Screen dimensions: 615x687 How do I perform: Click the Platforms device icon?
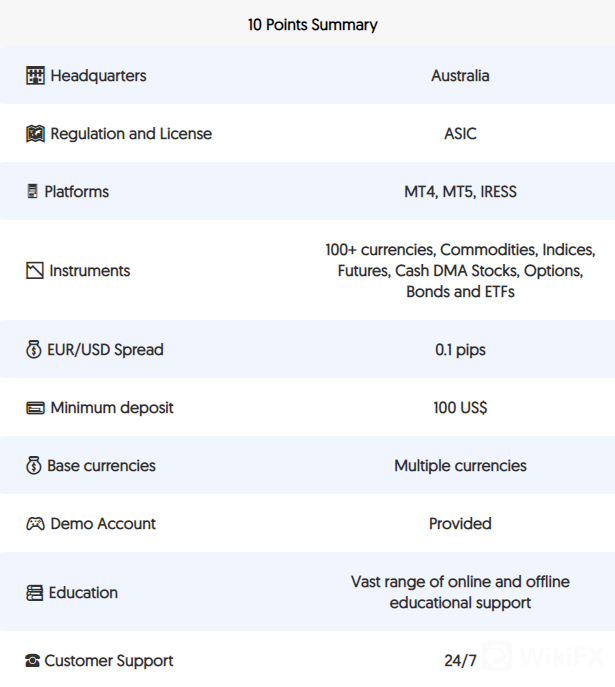pos(33,191)
